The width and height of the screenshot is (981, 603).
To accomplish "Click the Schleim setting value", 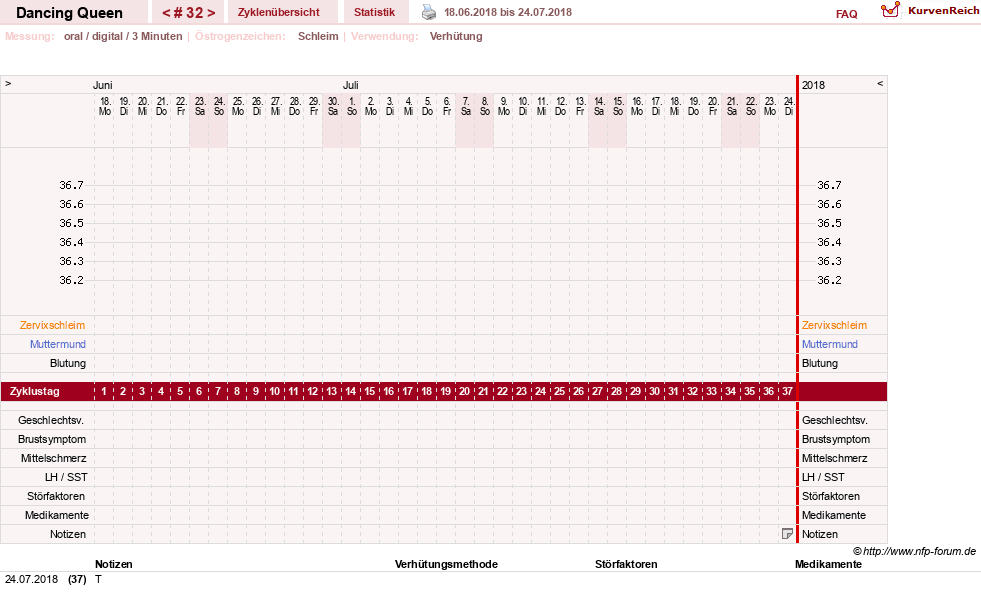I will [318, 36].
